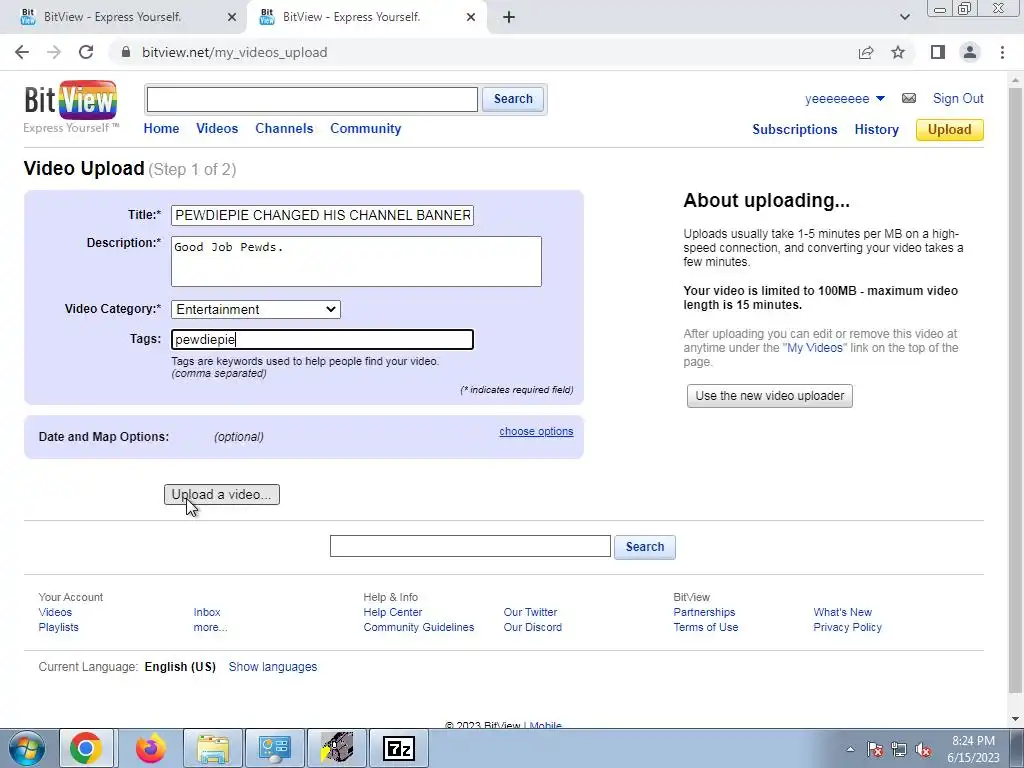Viewport: 1024px width, 768px height.
Task: View site info via the padlock icon
Action: pos(126,52)
